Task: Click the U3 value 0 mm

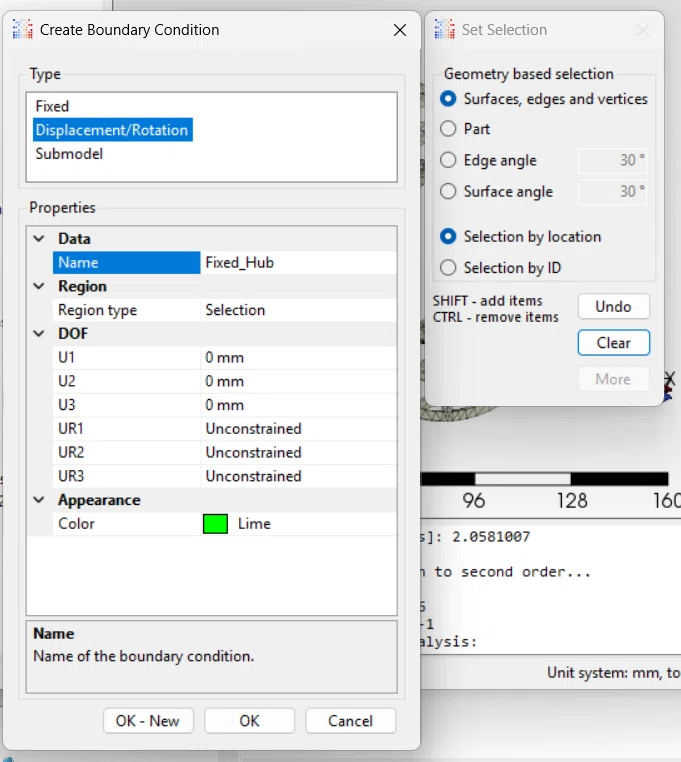Action: 298,405
